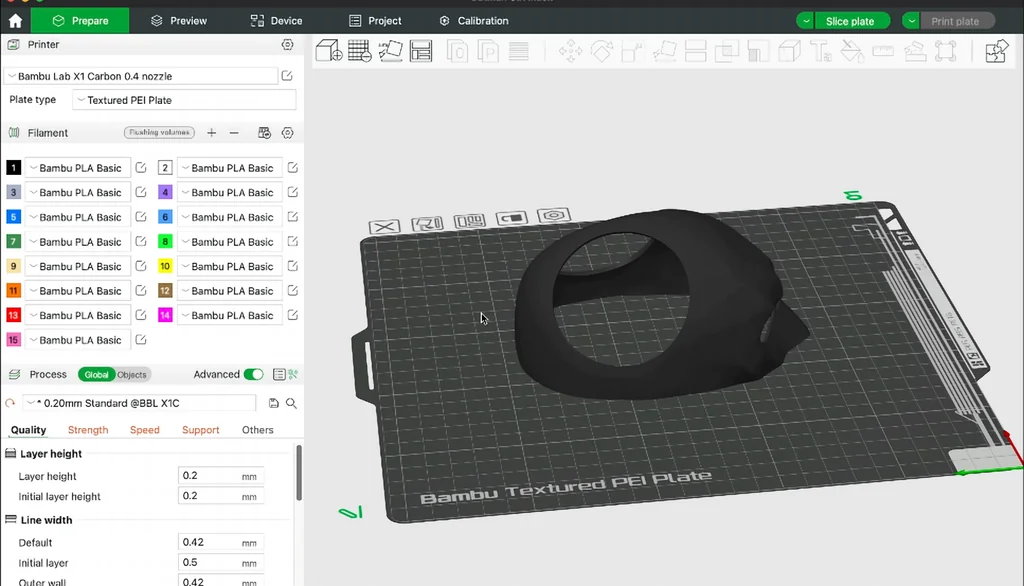The height and width of the screenshot is (586, 1024).
Task: Select the Text shape tool
Action: [x=820, y=51]
